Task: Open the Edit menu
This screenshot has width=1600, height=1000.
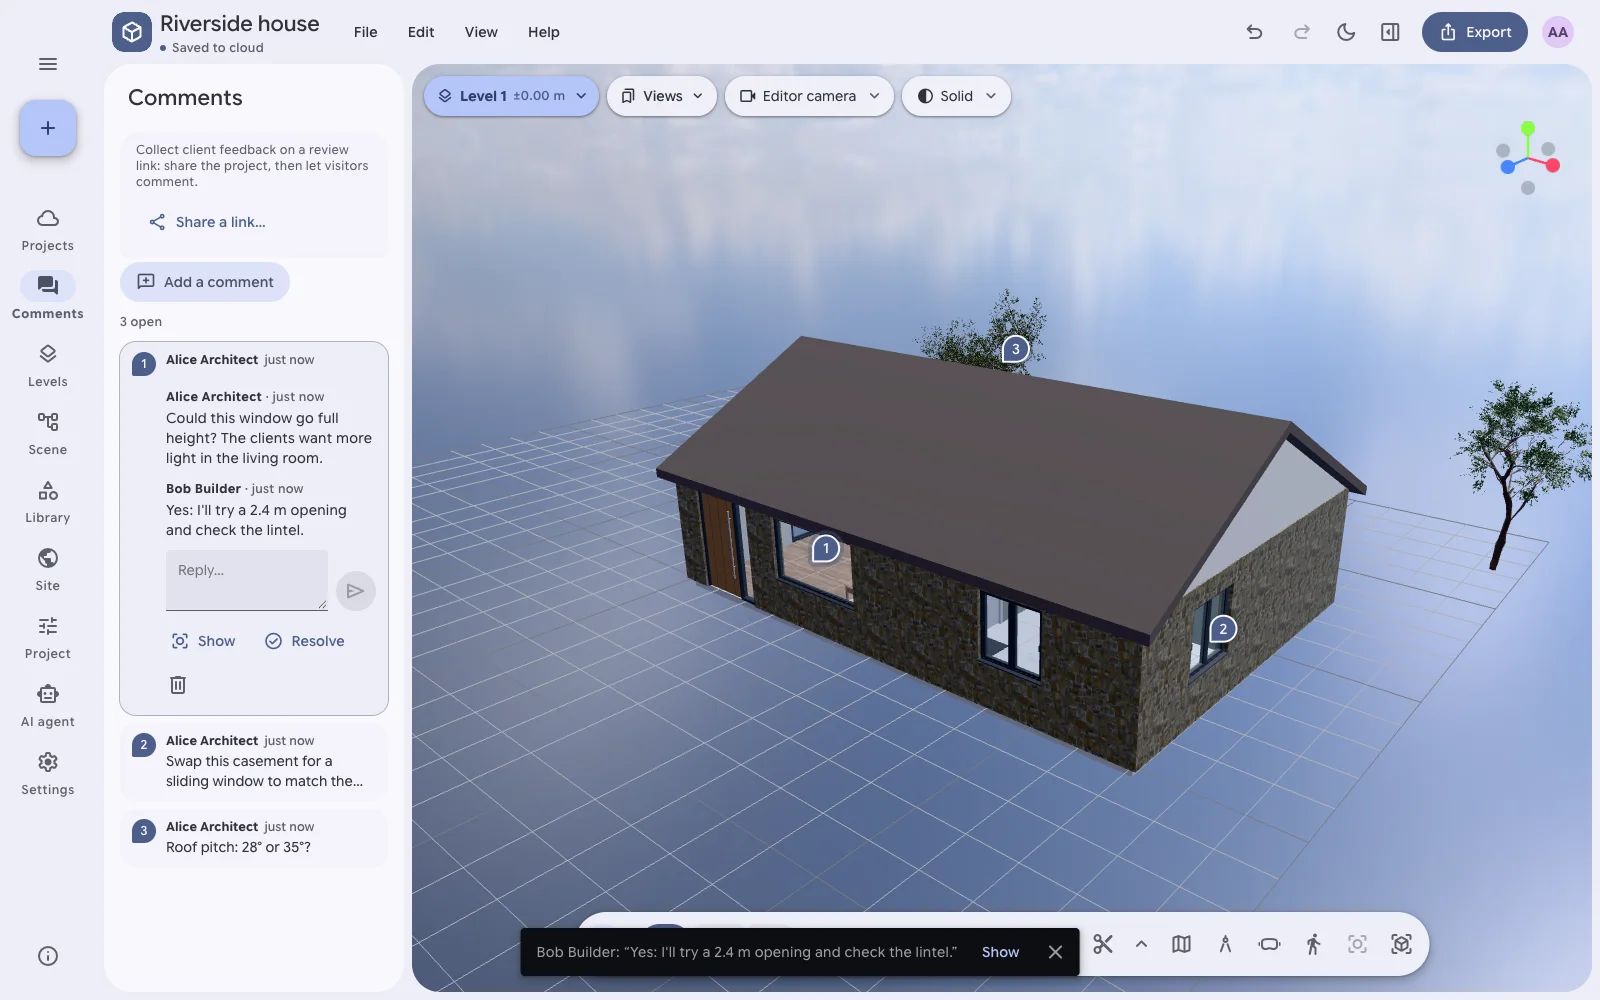Action: [x=421, y=32]
